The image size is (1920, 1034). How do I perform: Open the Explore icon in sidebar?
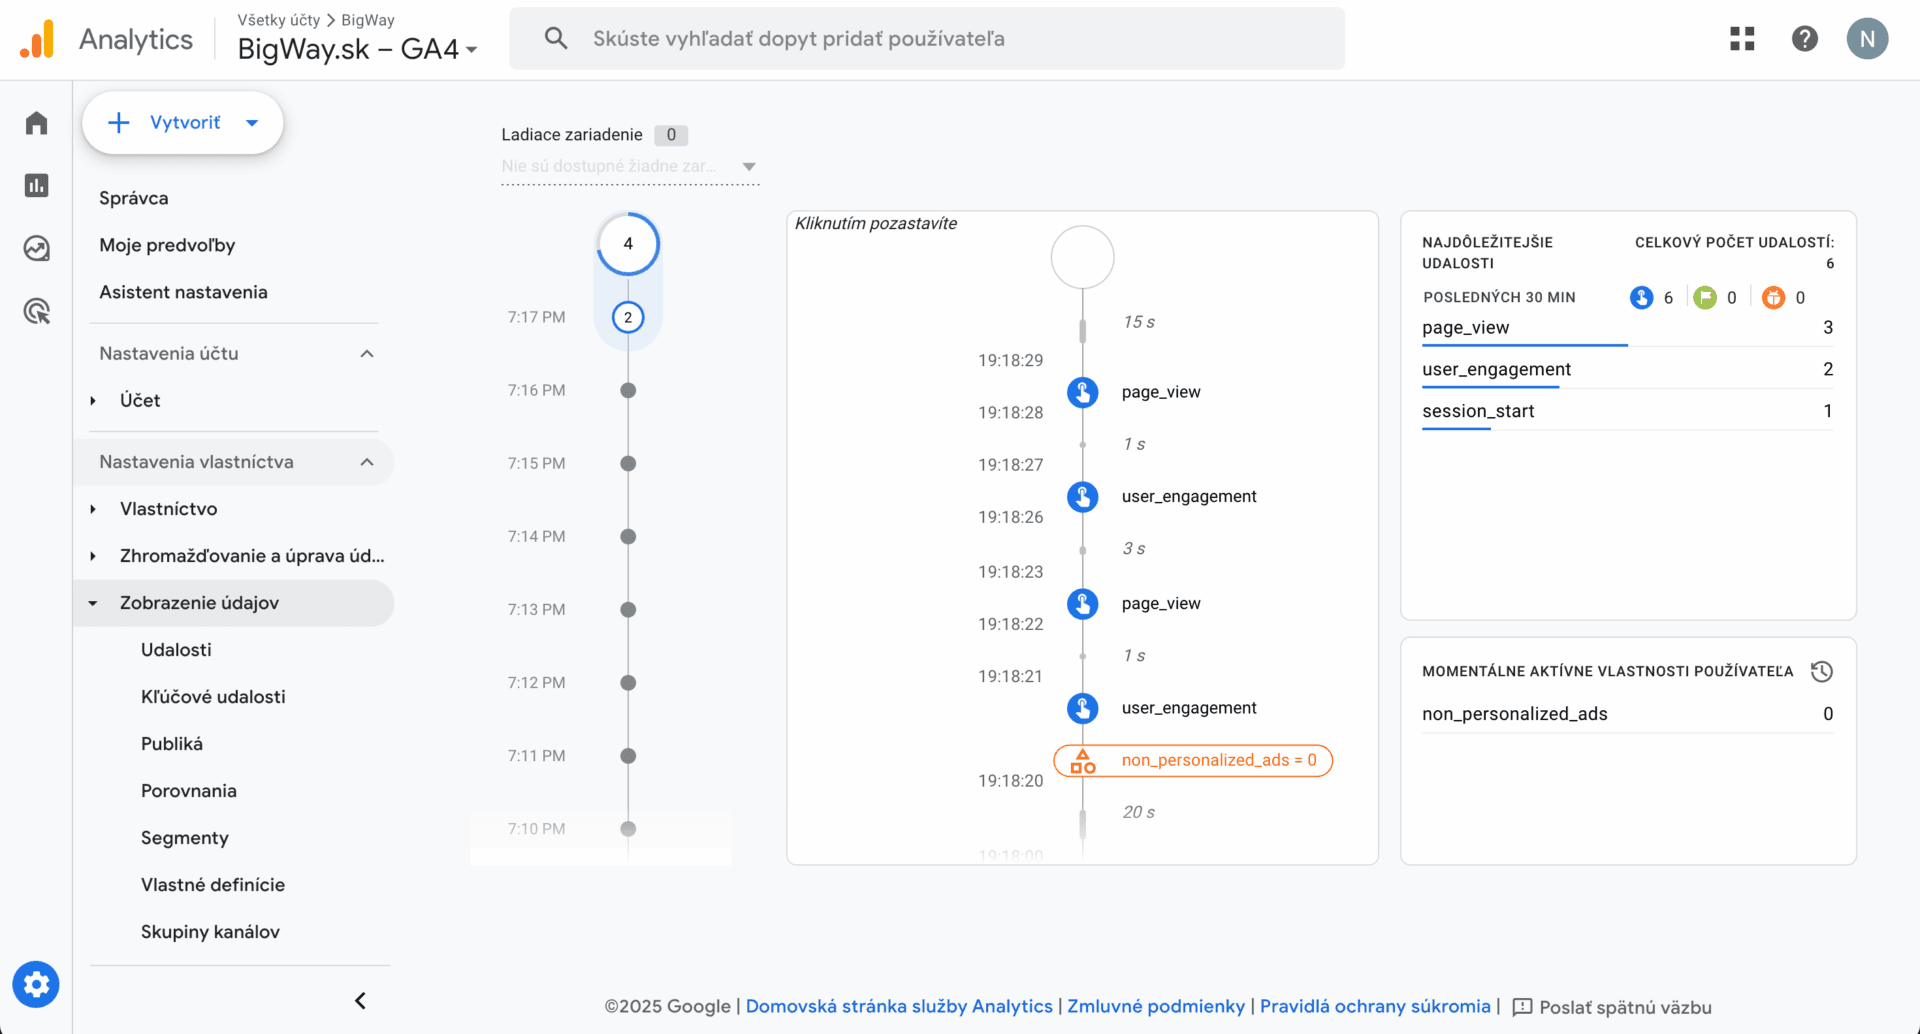point(37,248)
